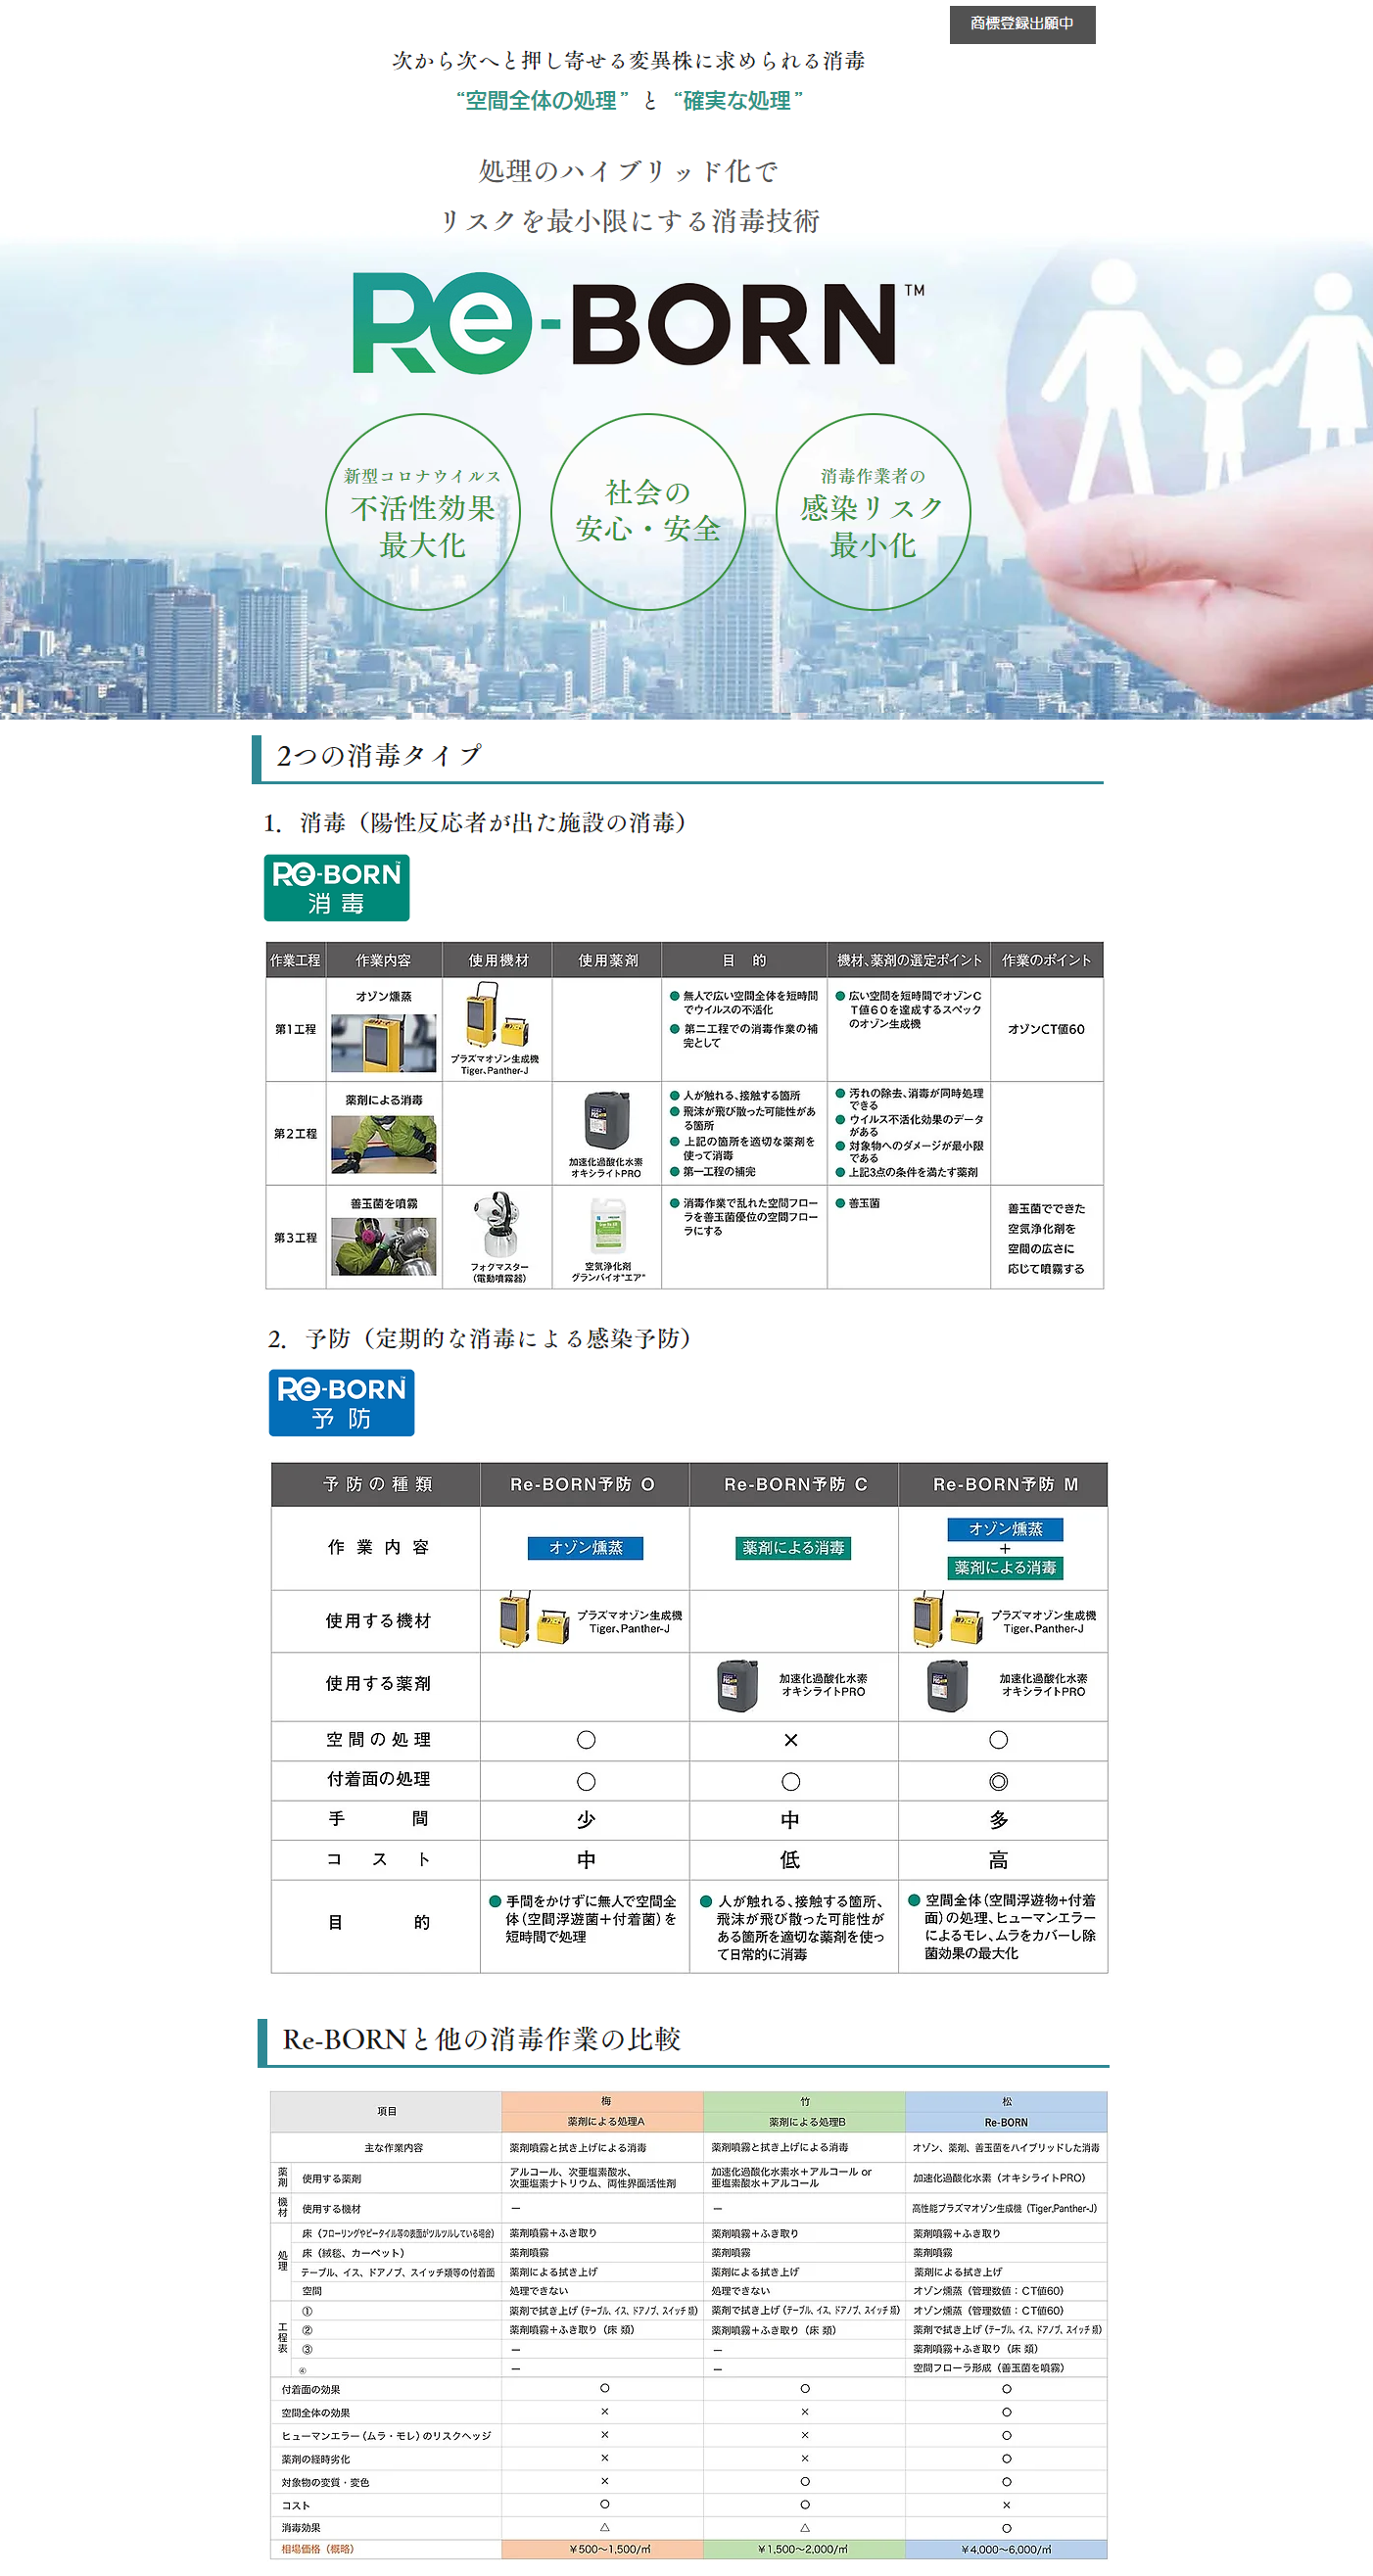Viewport: 1373px width, 2576px height.
Task: Open the 薬剤による消毒 worker photo in 第2工程 row
Action: 384,1144
